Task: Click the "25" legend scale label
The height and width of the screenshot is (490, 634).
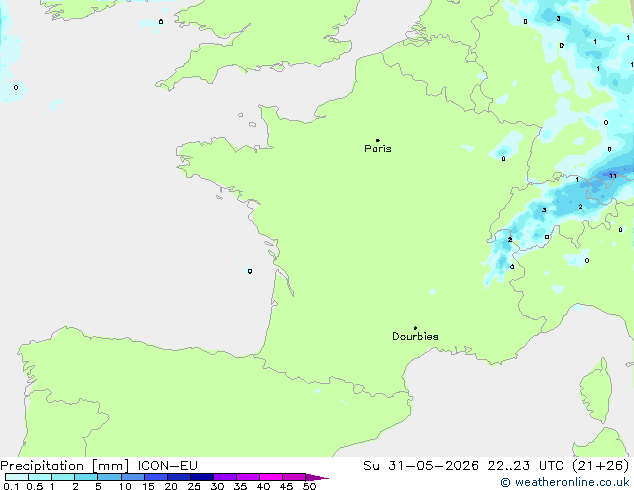Action: [194, 486]
